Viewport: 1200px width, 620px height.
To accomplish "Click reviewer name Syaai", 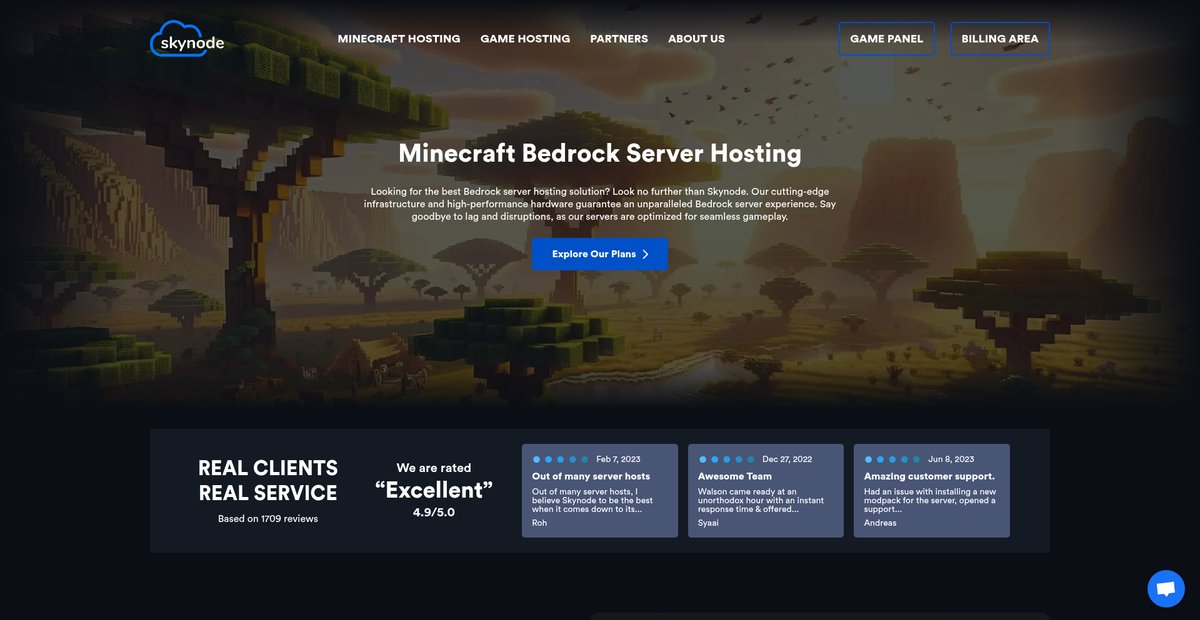I will [709, 523].
